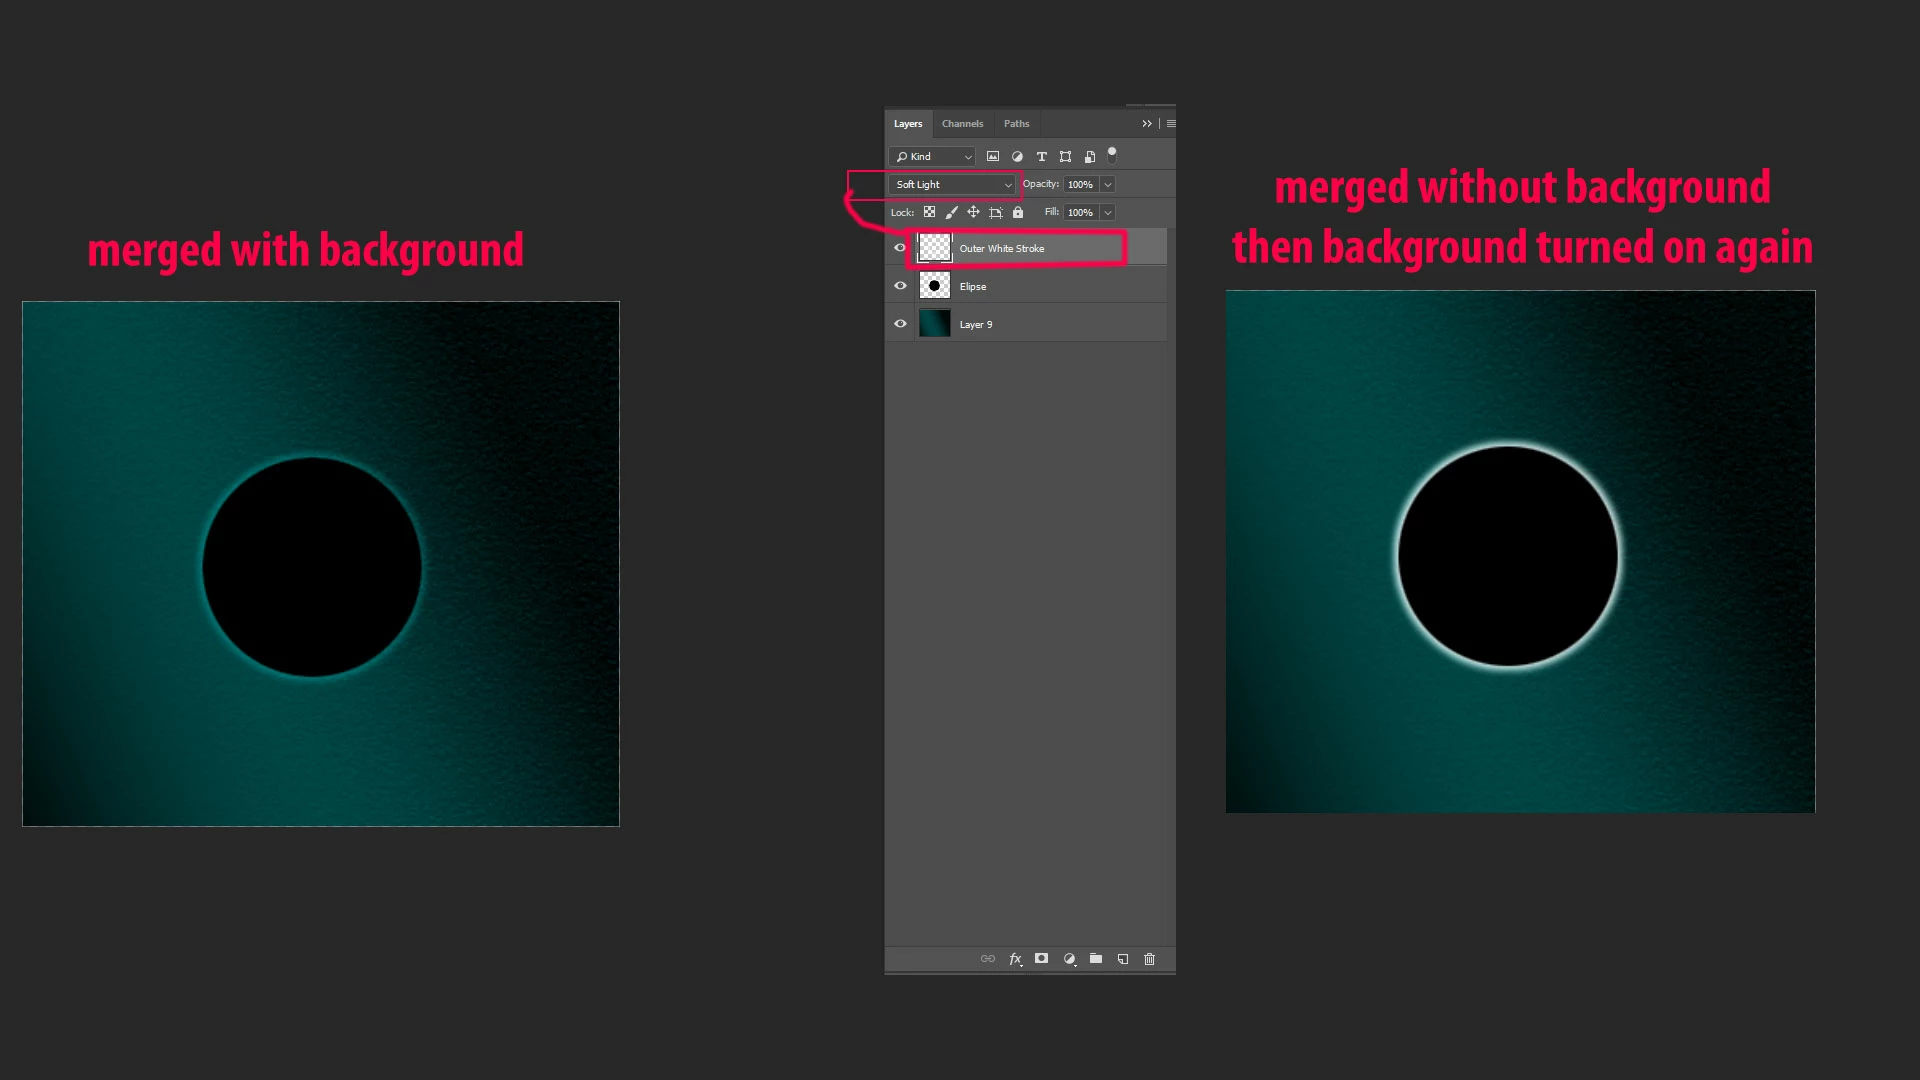Click the filter for type layers icon
The image size is (1920, 1080).
click(x=1041, y=156)
